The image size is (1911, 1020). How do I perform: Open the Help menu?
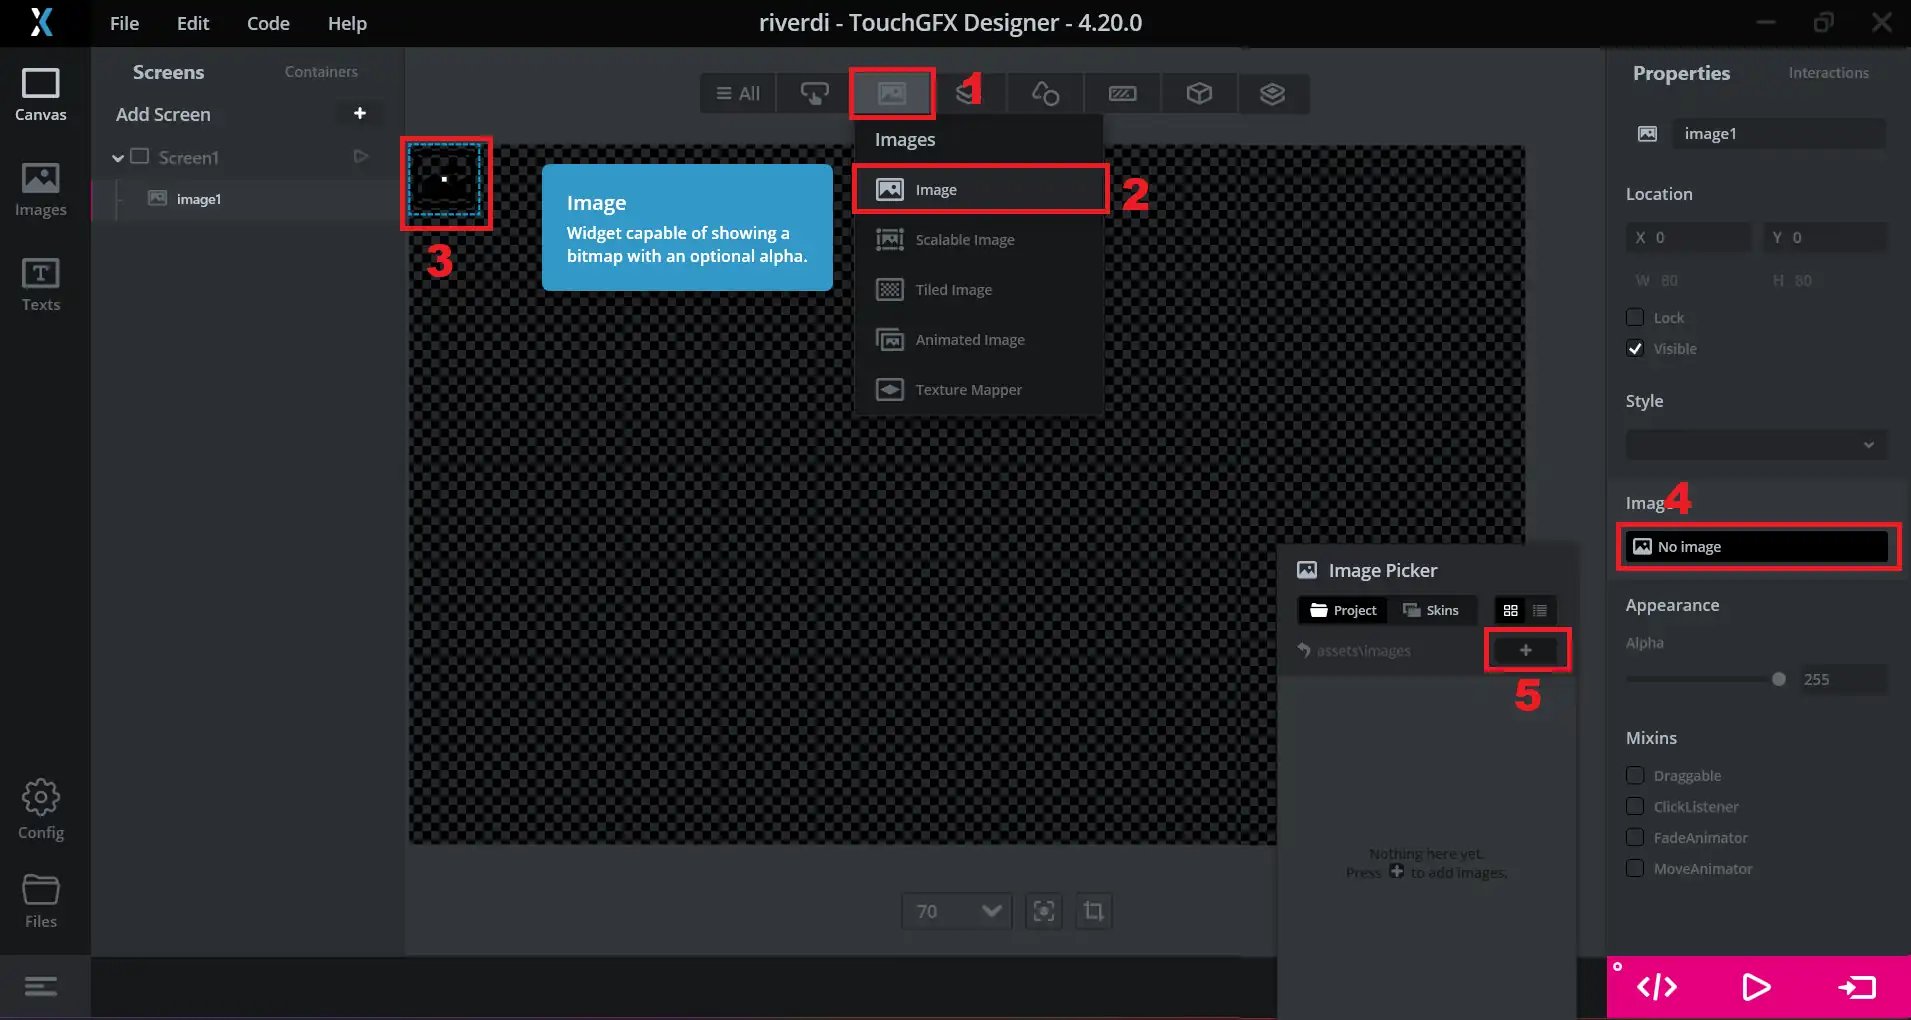[x=347, y=23]
